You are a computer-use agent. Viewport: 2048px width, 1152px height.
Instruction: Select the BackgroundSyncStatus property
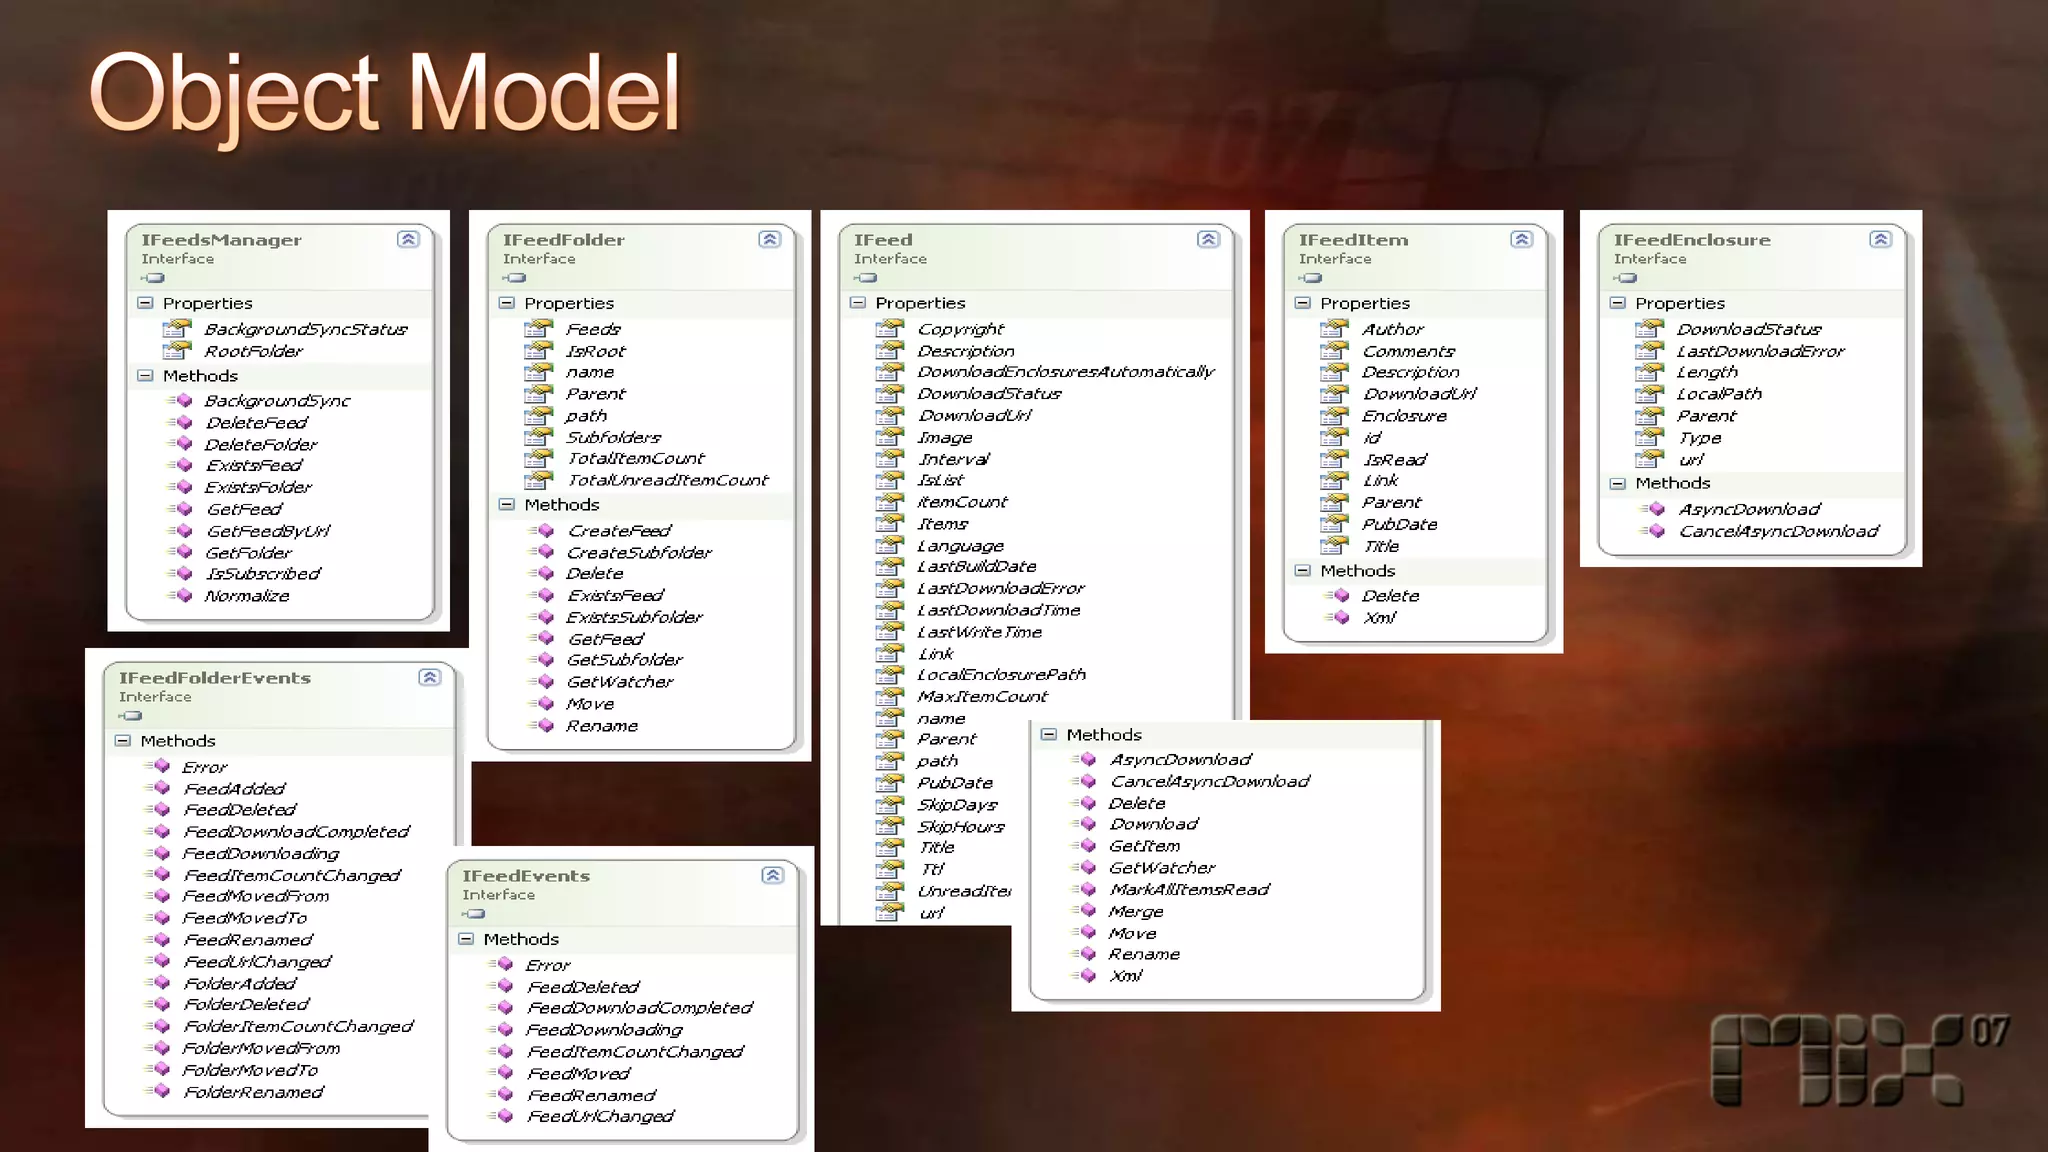305,329
